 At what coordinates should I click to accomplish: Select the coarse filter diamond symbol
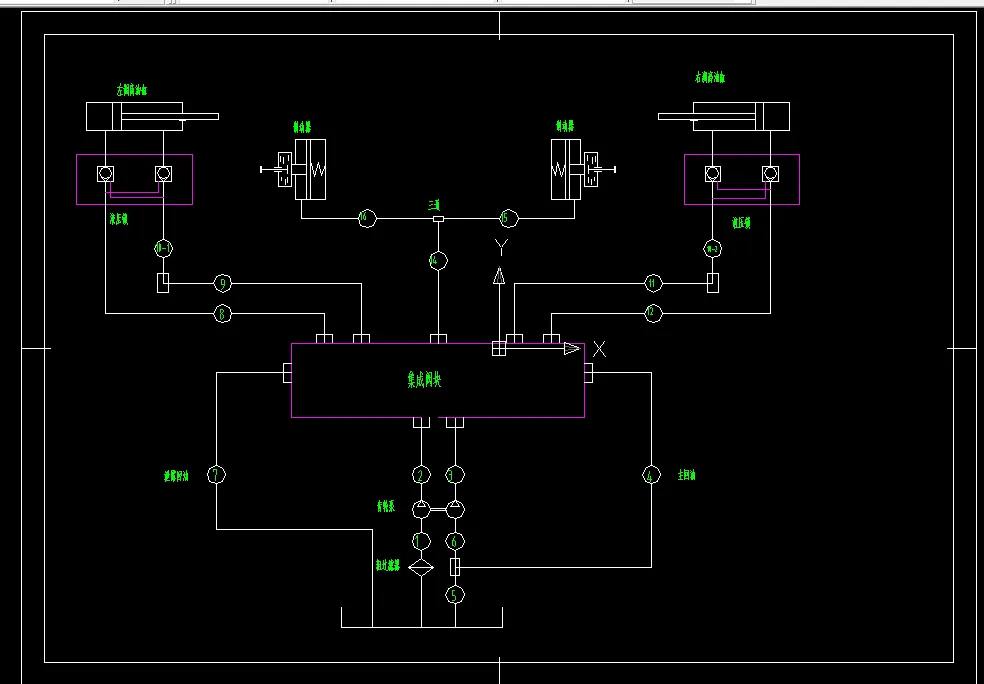point(421,568)
